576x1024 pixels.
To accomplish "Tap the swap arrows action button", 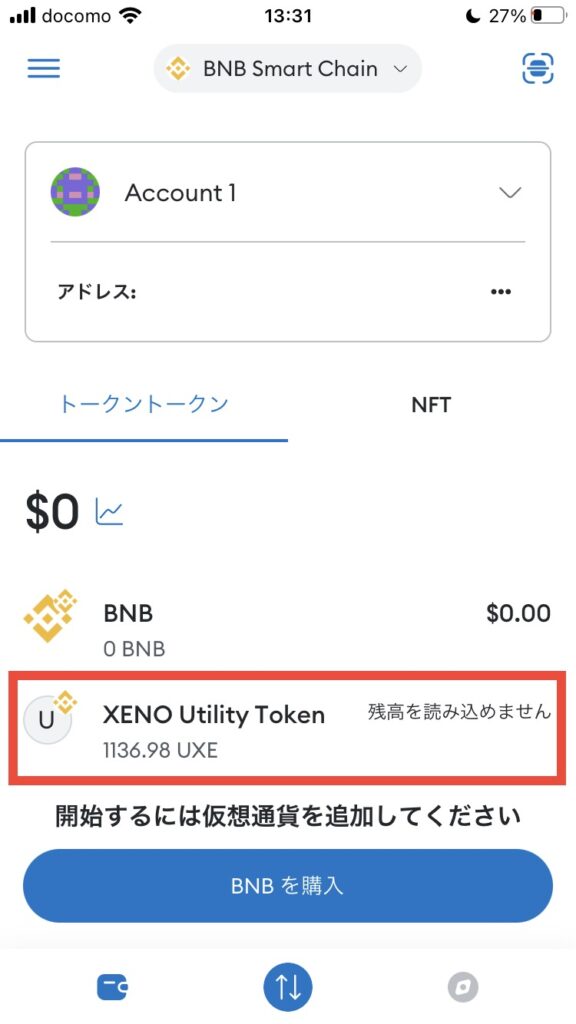I will click(x=288, y=986).
